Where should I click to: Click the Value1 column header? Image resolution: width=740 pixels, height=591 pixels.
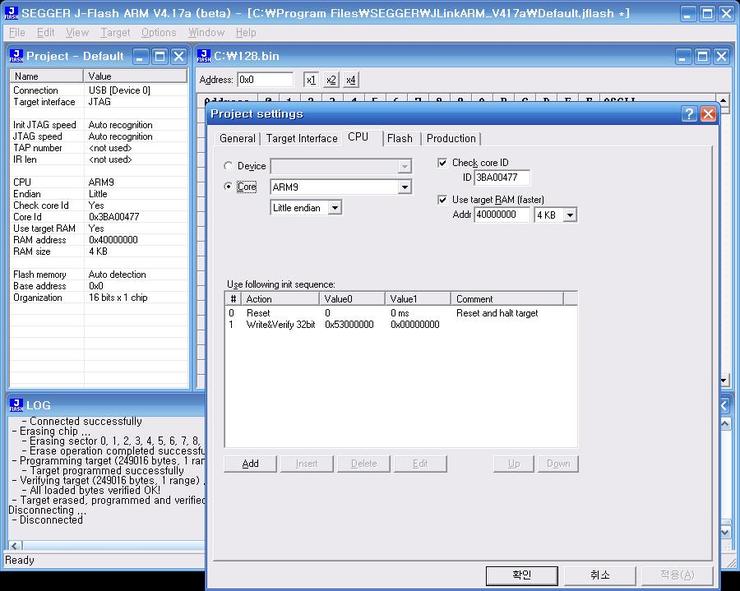pos(418,299)
